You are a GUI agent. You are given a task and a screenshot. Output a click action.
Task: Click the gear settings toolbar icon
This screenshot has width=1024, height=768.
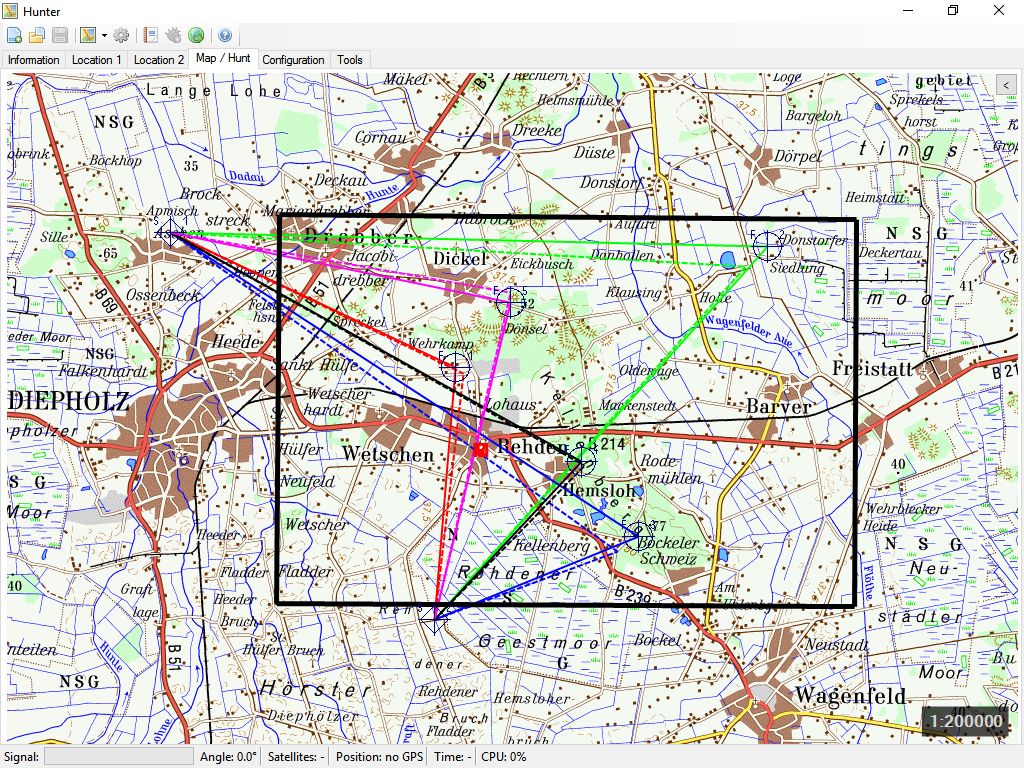pos(121,36)
